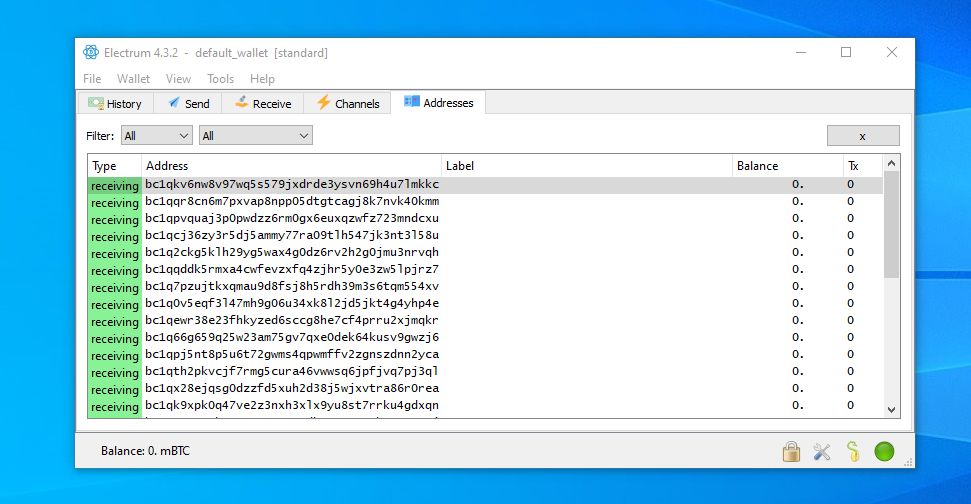Click the receiving type cell of bc1qkv6nw8 row
This screenshot has height=504, width=971.
click(115, 186)
